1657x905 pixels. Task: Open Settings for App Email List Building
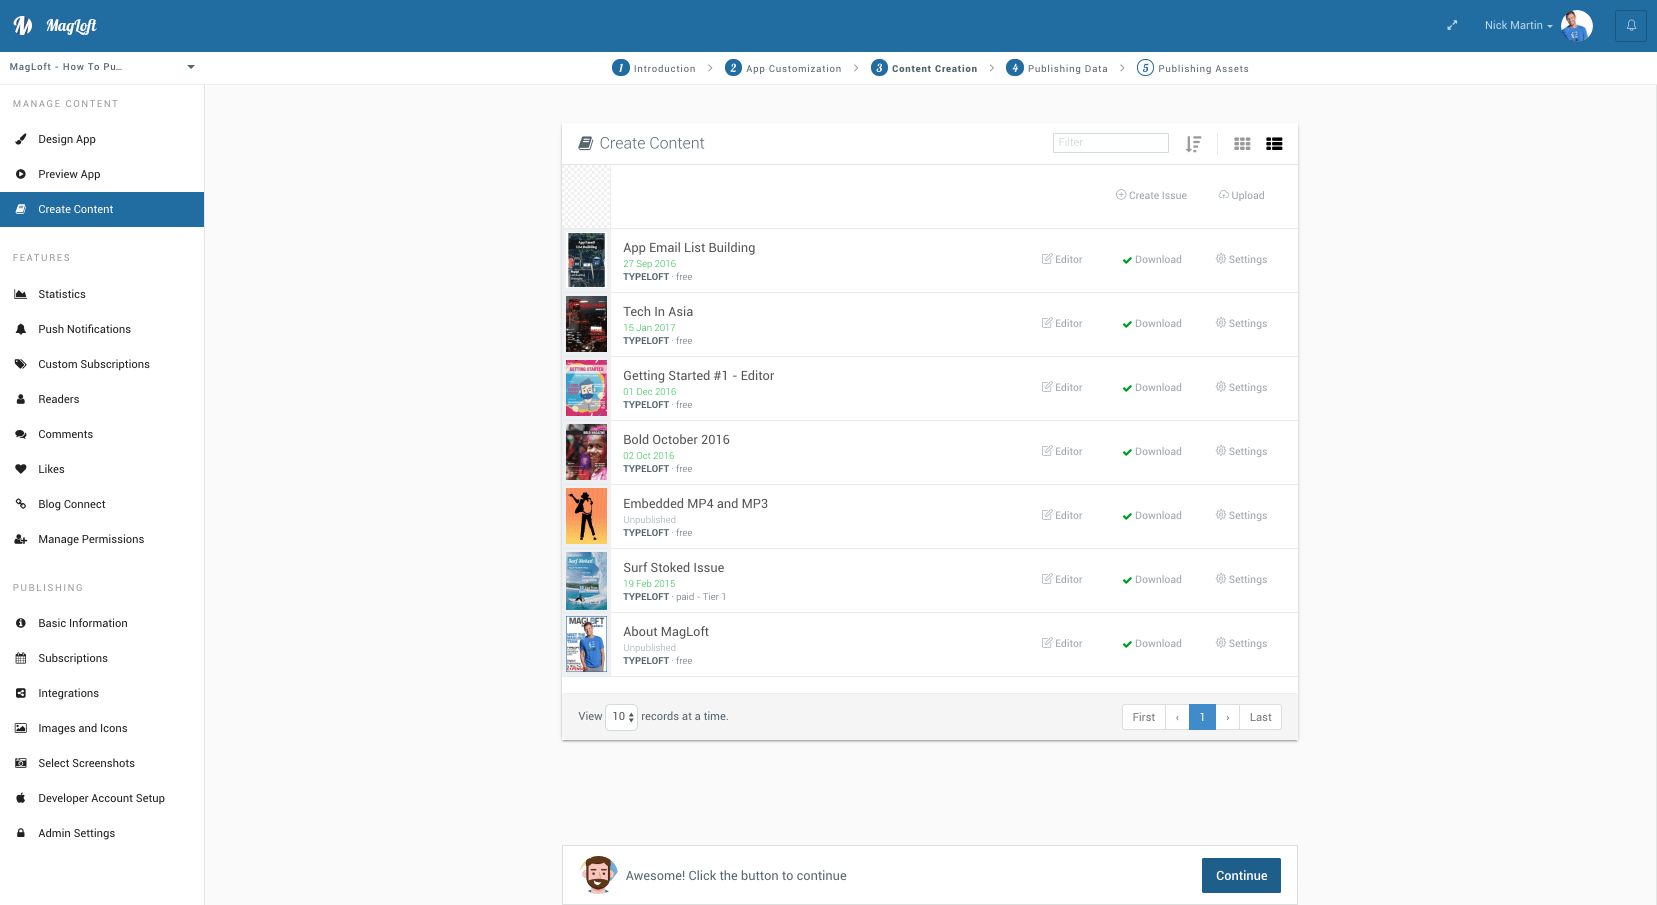(x=1241, y=259)
